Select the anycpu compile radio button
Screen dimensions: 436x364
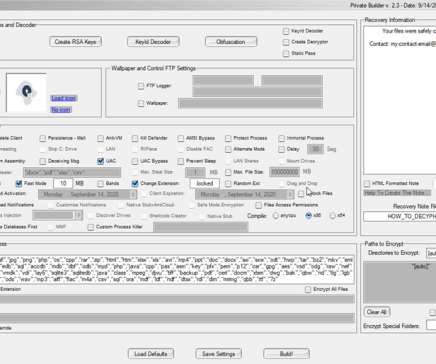[x=276, y=216]
